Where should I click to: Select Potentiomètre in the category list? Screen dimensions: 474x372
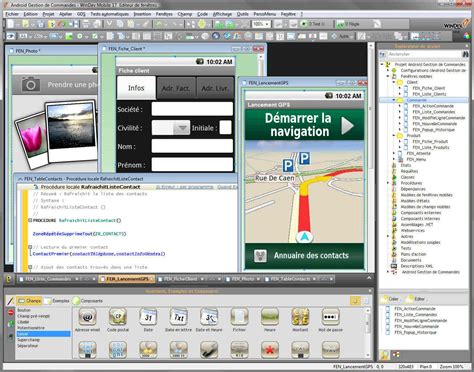(31, 328)
